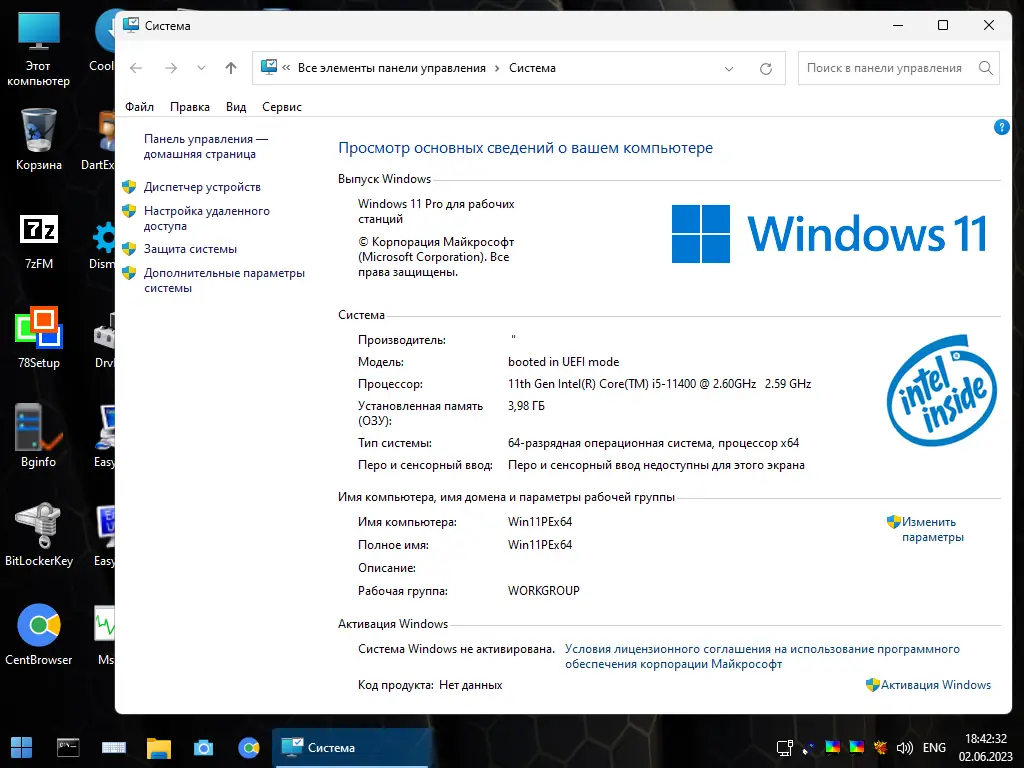Open BitLockerKey desktop shortcut
This screenshot has width=1024, height=768.
click(x=39, y=534)
